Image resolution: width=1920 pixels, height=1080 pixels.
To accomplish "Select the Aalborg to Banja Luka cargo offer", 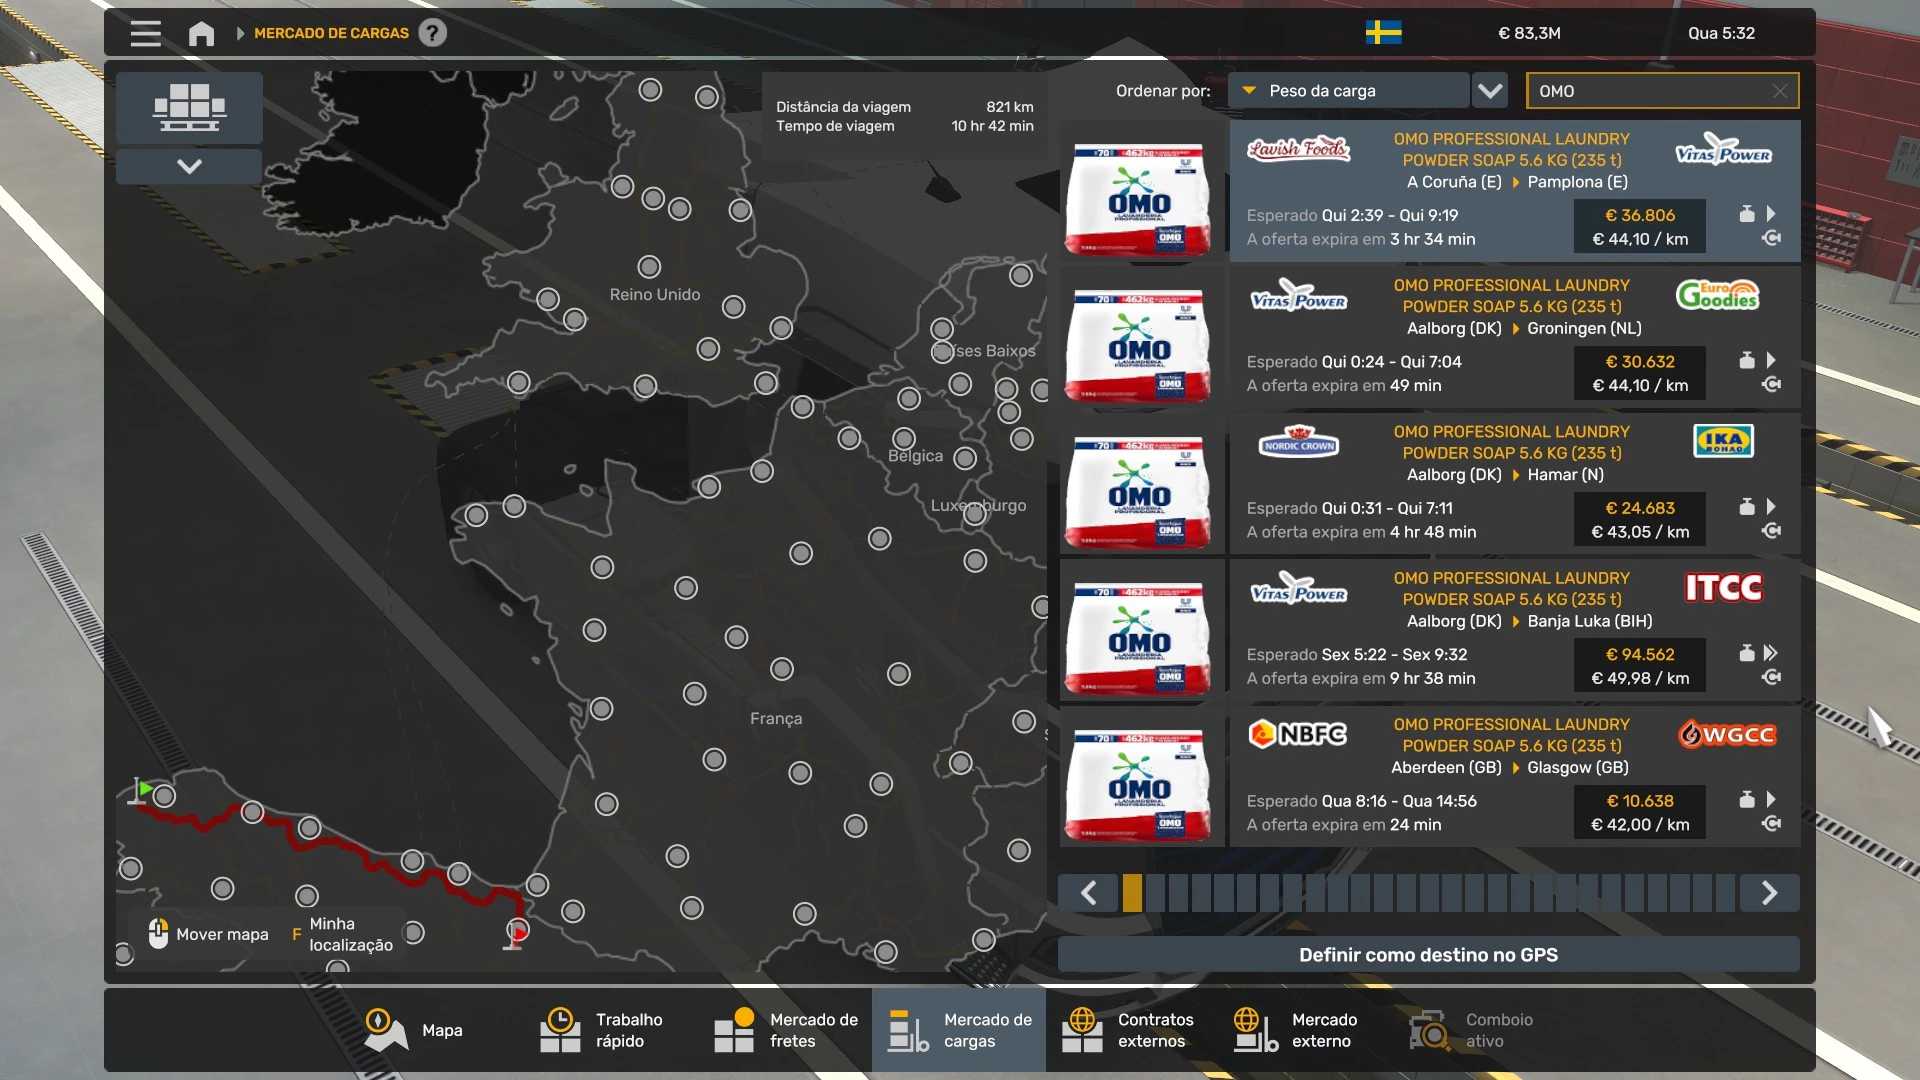I will point(1515,630).
